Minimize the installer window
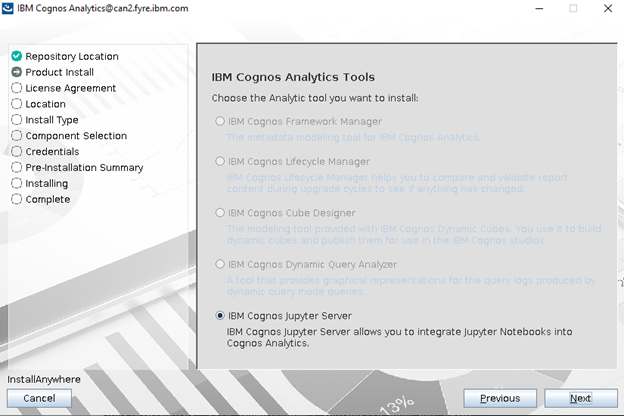This screenshot has width=624, height=416. coord(539,8)
